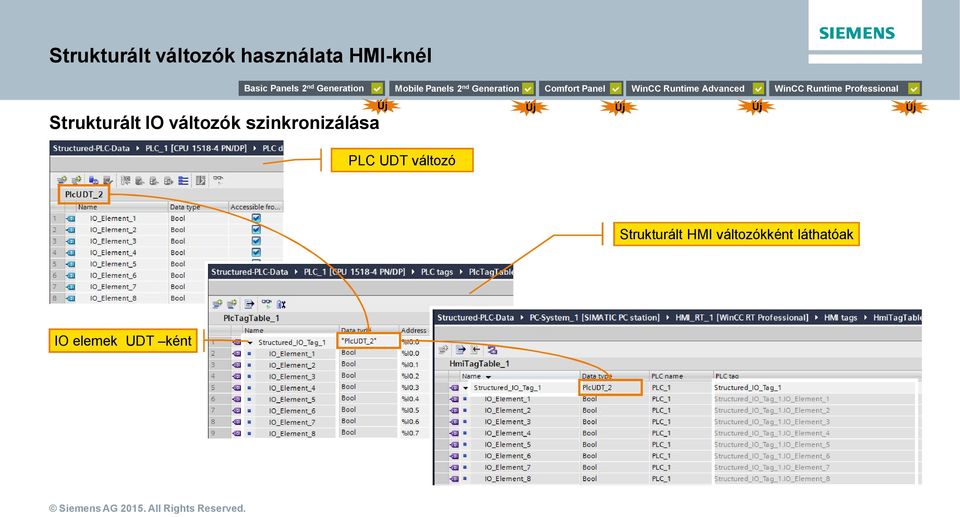This screenshot has height=517, width=960.
Task: Click PLC tag Structured_IO_Tag_1.IO_Element_7 cell
Action: point(771,467)
